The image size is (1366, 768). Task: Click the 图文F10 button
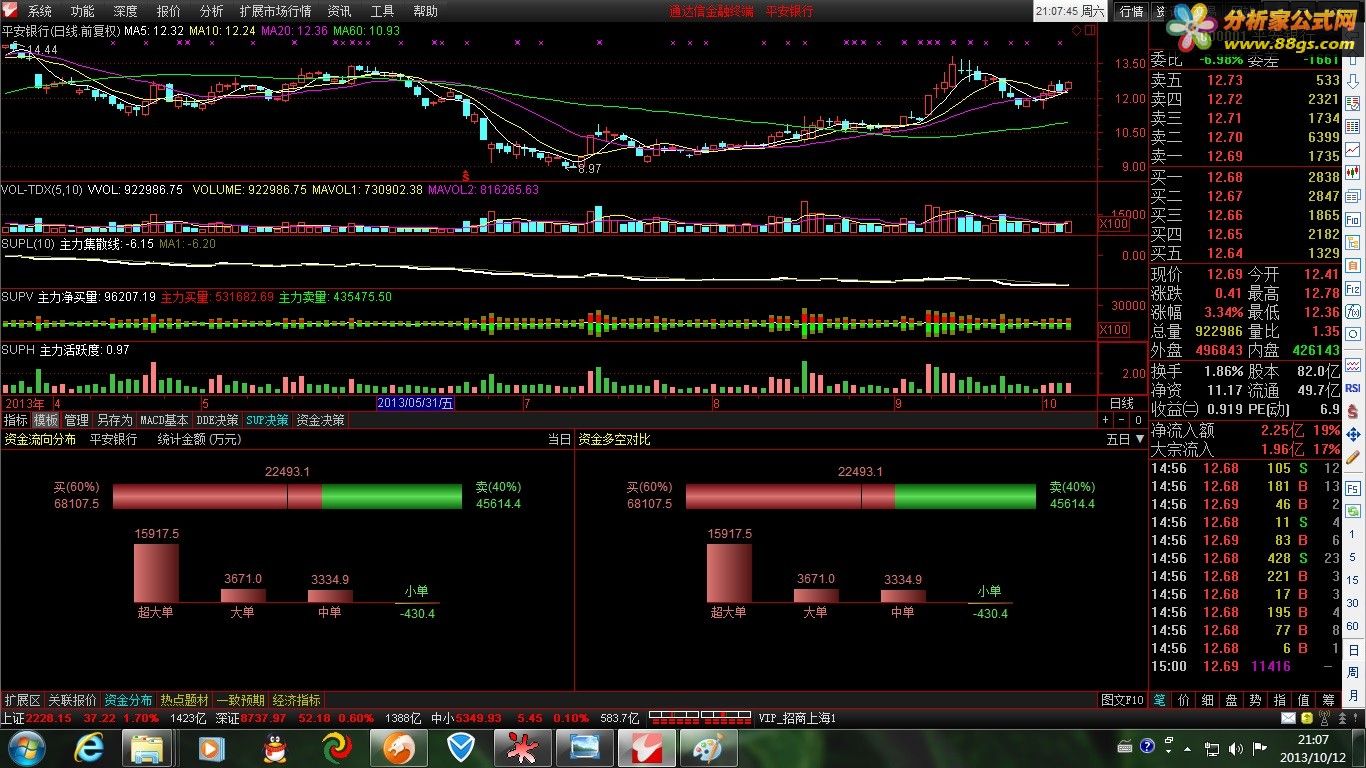pyautogui.click(x=1122, y=700)
